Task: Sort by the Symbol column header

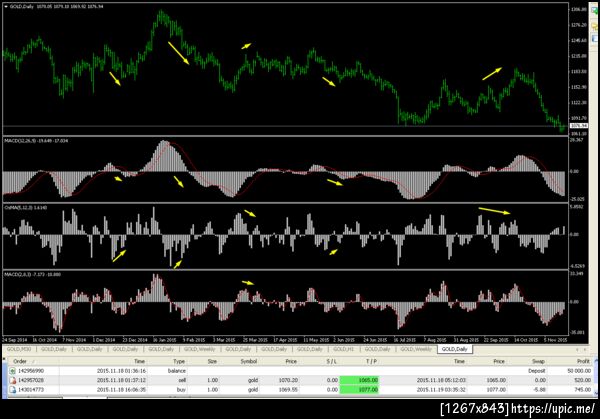Action: [x=248, y=361]
